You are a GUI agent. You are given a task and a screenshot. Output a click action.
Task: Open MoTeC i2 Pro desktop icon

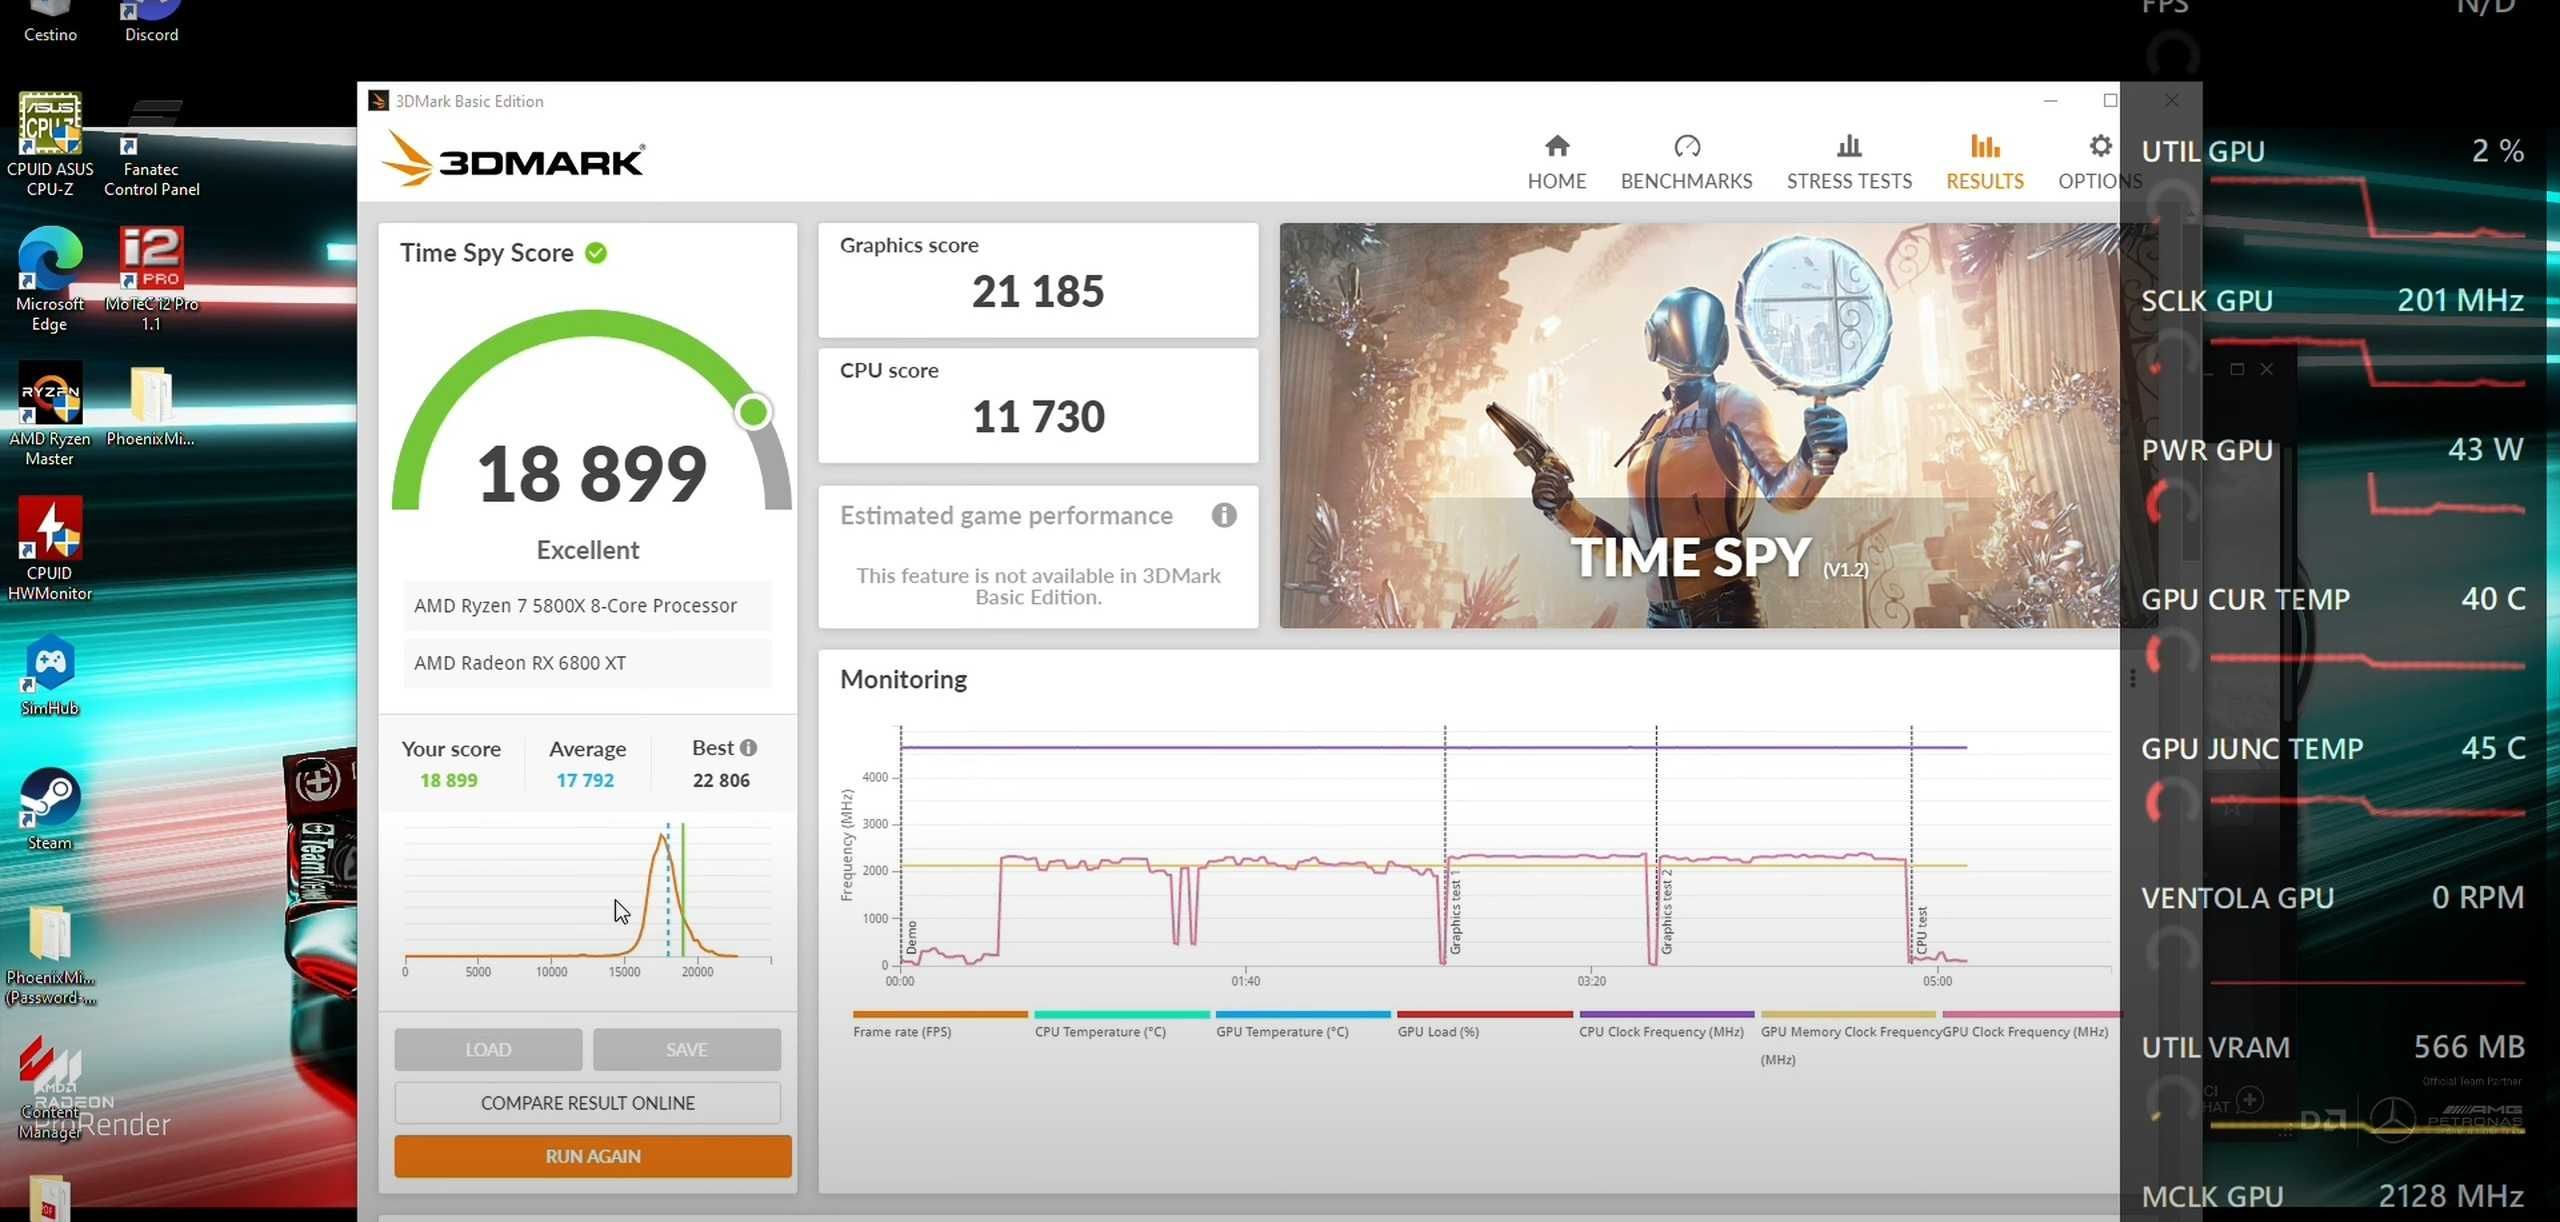click(151, 280)
